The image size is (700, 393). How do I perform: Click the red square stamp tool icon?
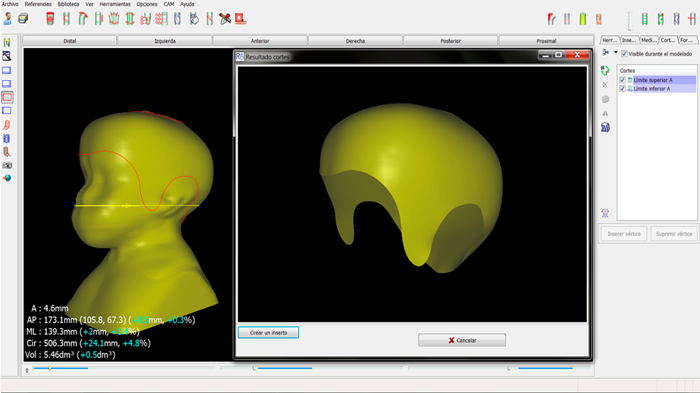point(241,18)
